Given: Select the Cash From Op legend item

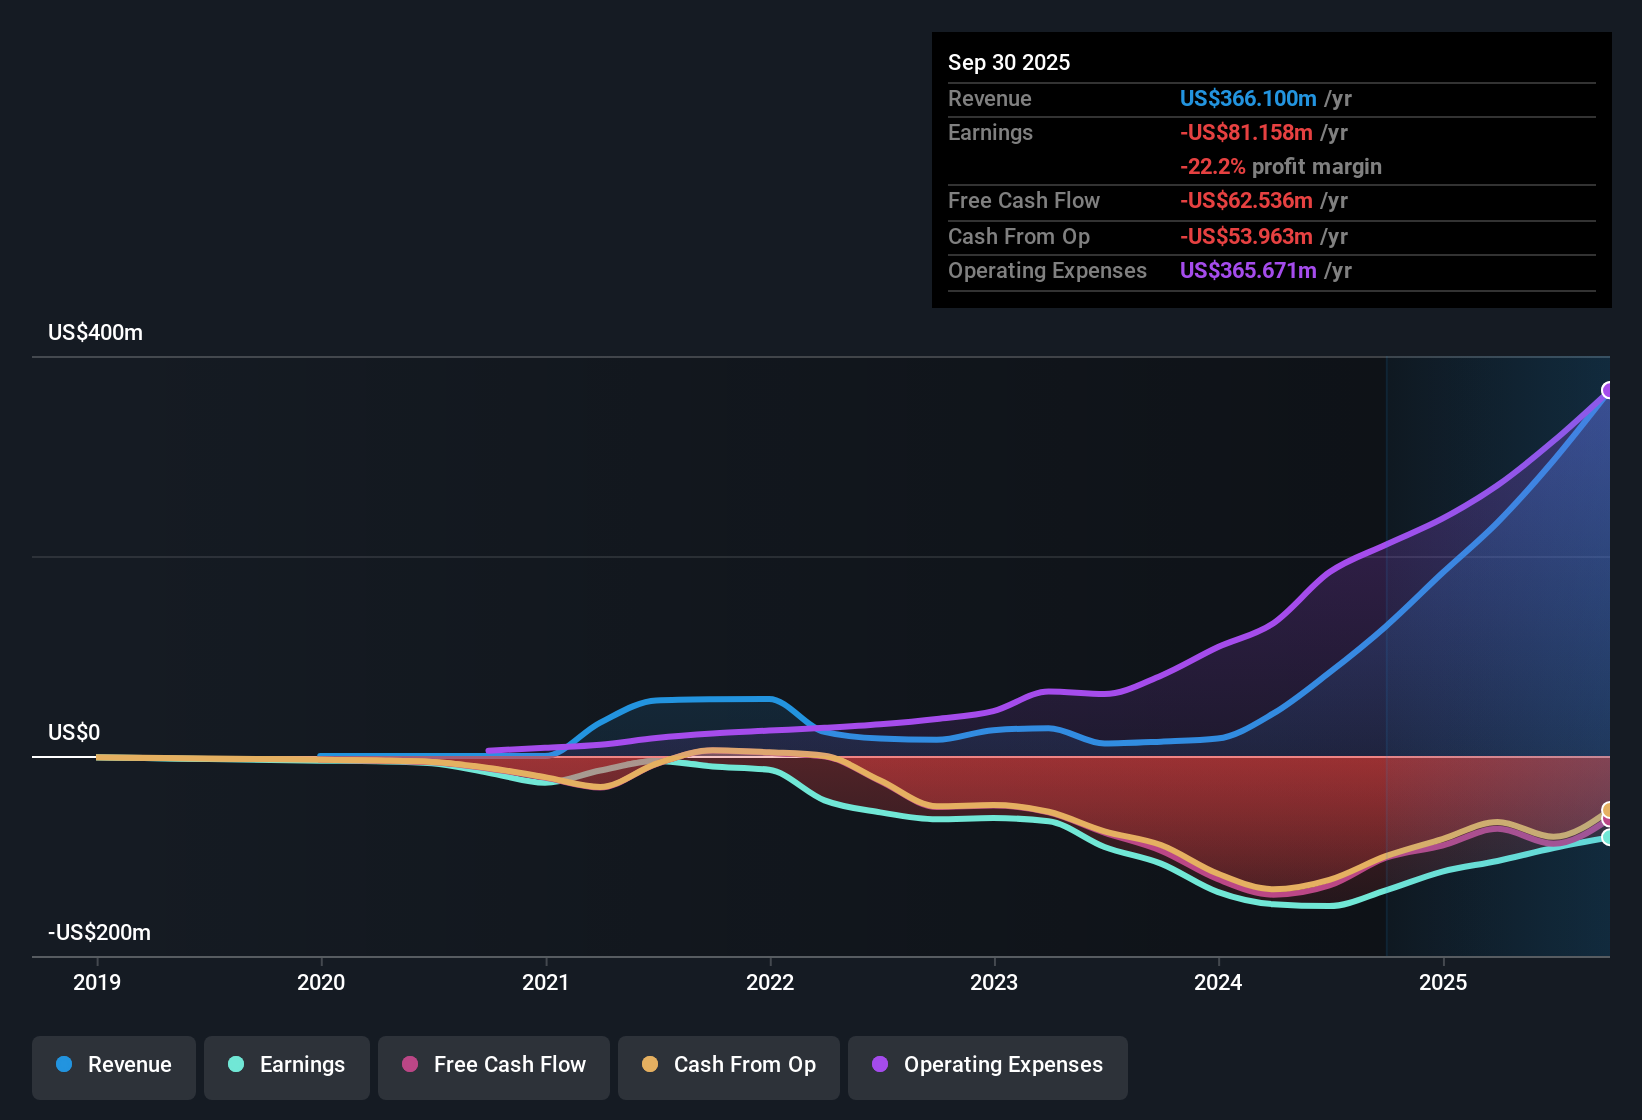Looking at the screenshot, I should point(728,1065).
